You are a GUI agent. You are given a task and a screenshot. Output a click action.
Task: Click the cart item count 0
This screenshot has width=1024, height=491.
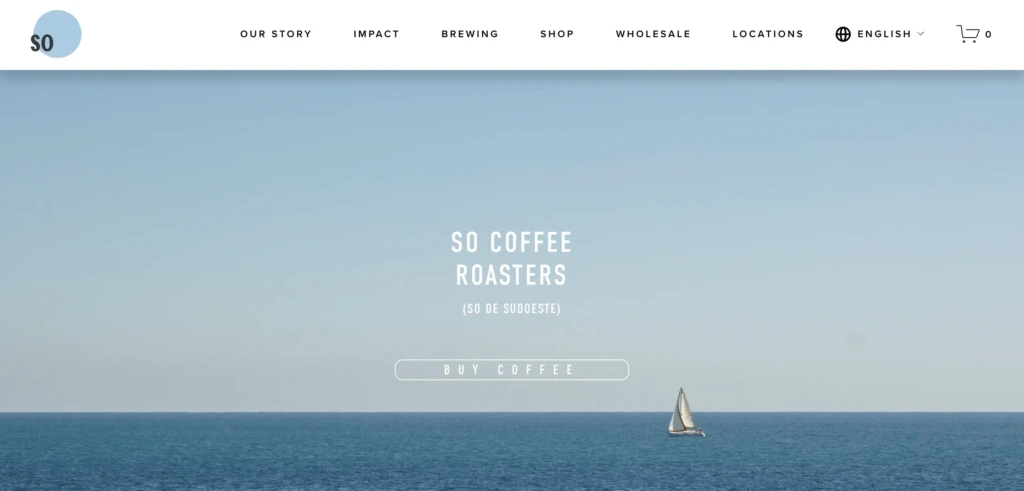pos(988,35)
